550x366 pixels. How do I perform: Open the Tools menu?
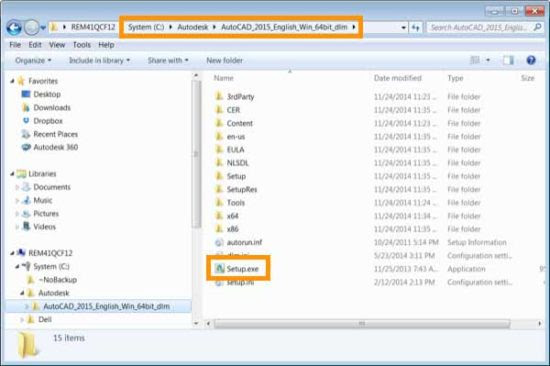82,45
